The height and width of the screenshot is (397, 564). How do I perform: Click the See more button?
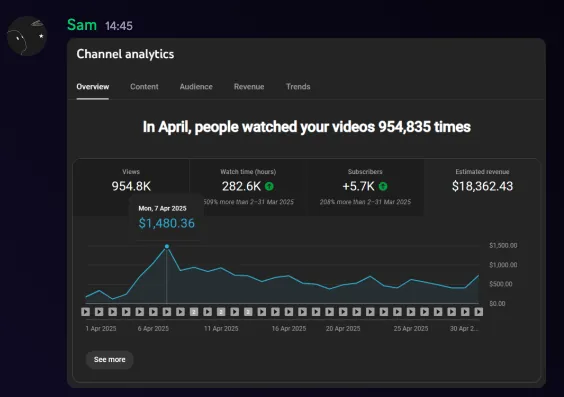point(110,360)
